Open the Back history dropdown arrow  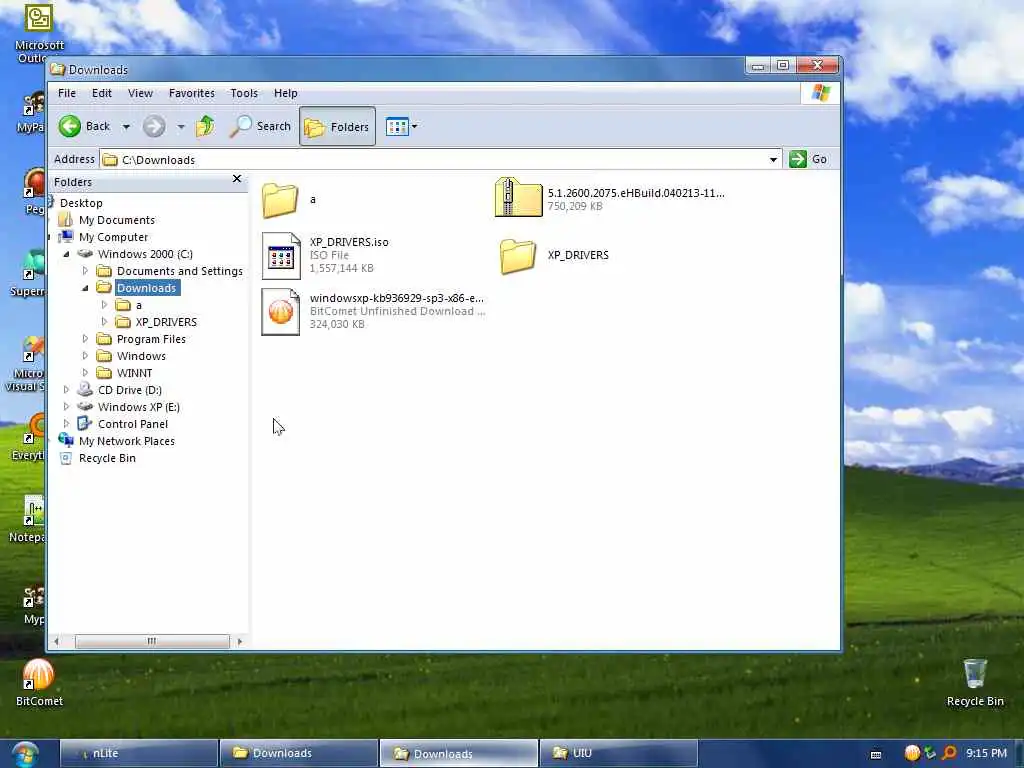(x=126, y=127)
